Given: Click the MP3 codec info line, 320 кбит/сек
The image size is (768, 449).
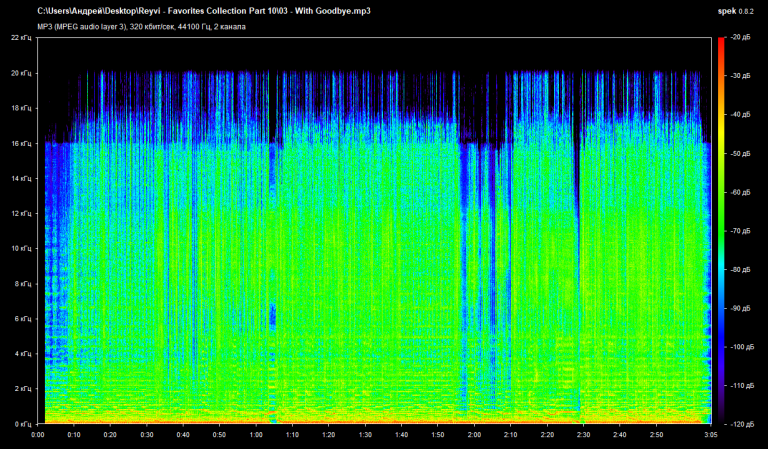Looking at the screenshot, I should click(141, 26).
